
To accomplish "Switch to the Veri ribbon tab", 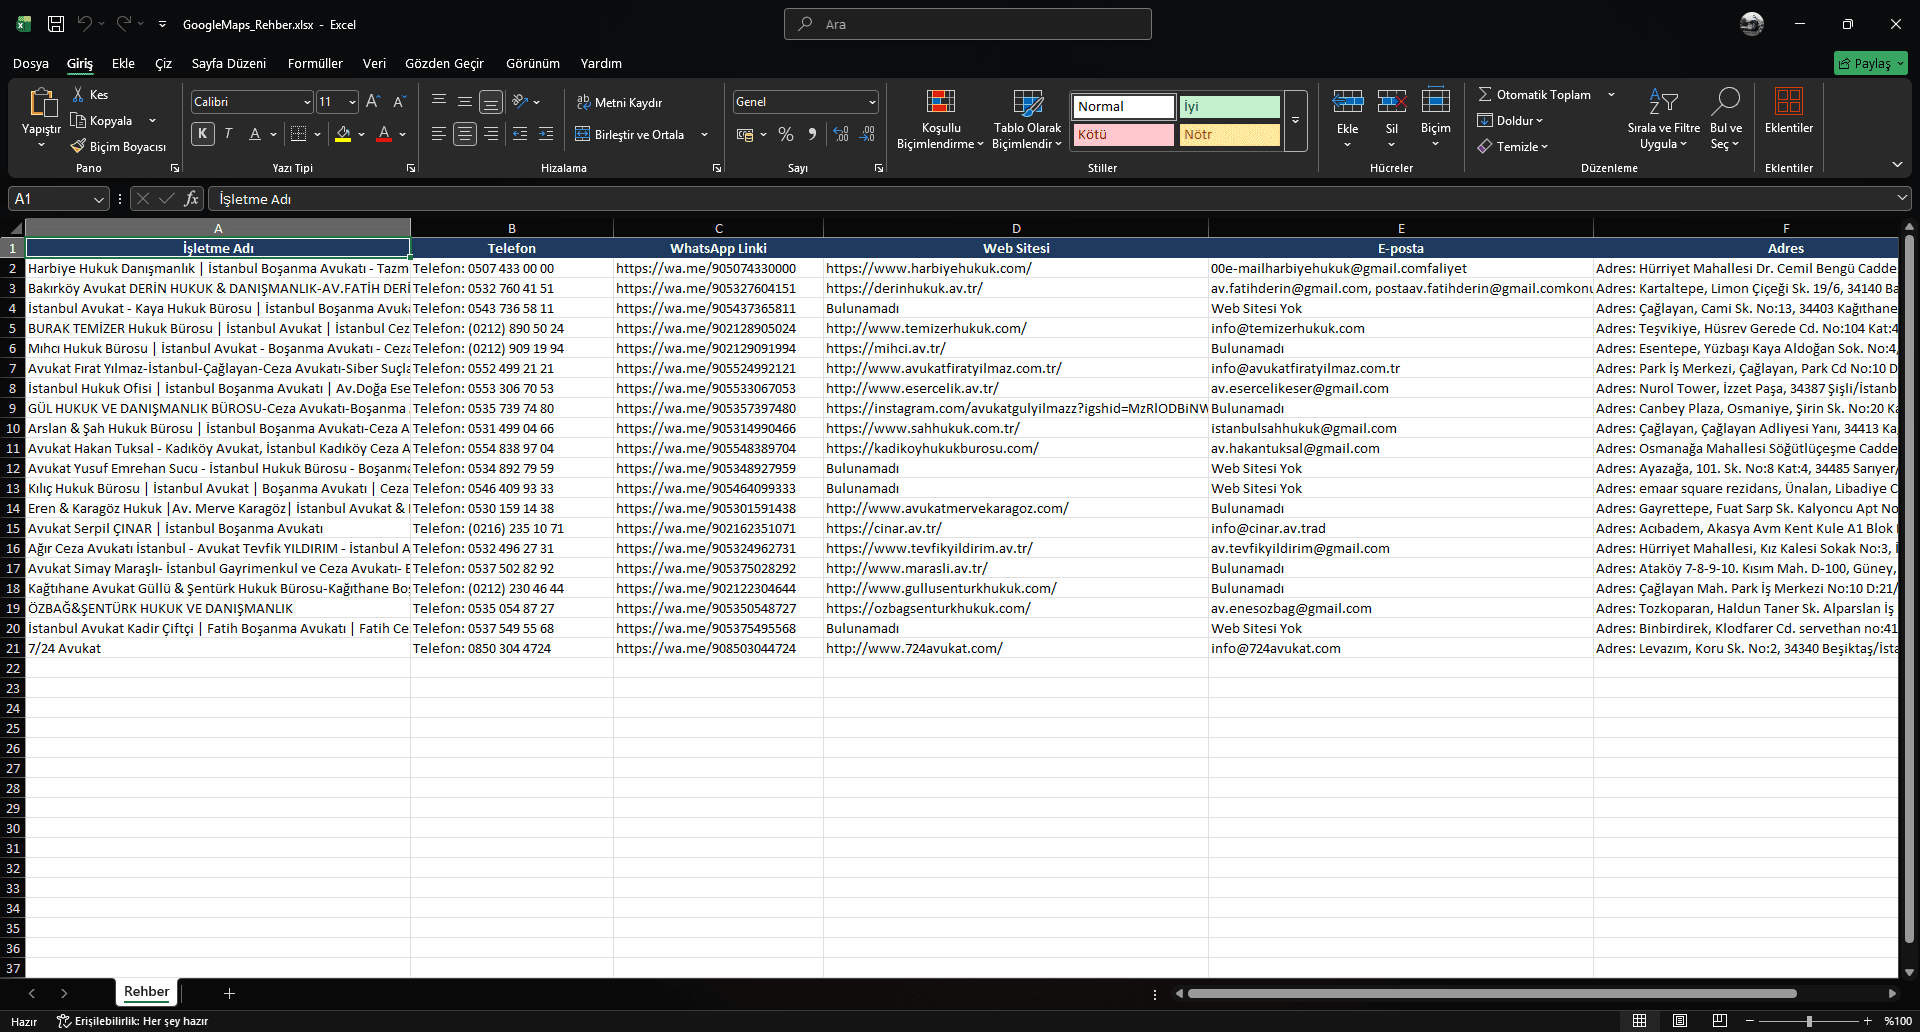I will pyautogui.click(x=374, y=63).
